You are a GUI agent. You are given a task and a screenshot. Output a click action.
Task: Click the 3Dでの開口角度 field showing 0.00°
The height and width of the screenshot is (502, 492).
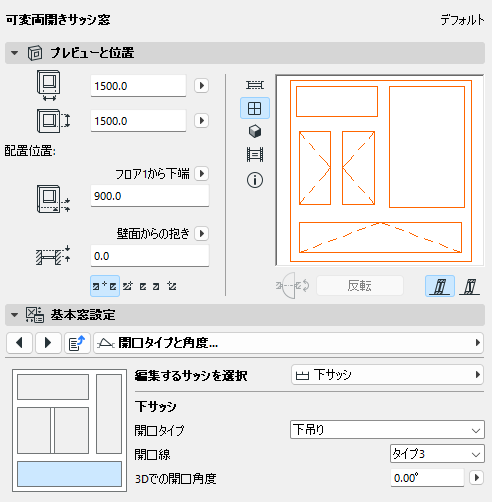click(427, 478)
